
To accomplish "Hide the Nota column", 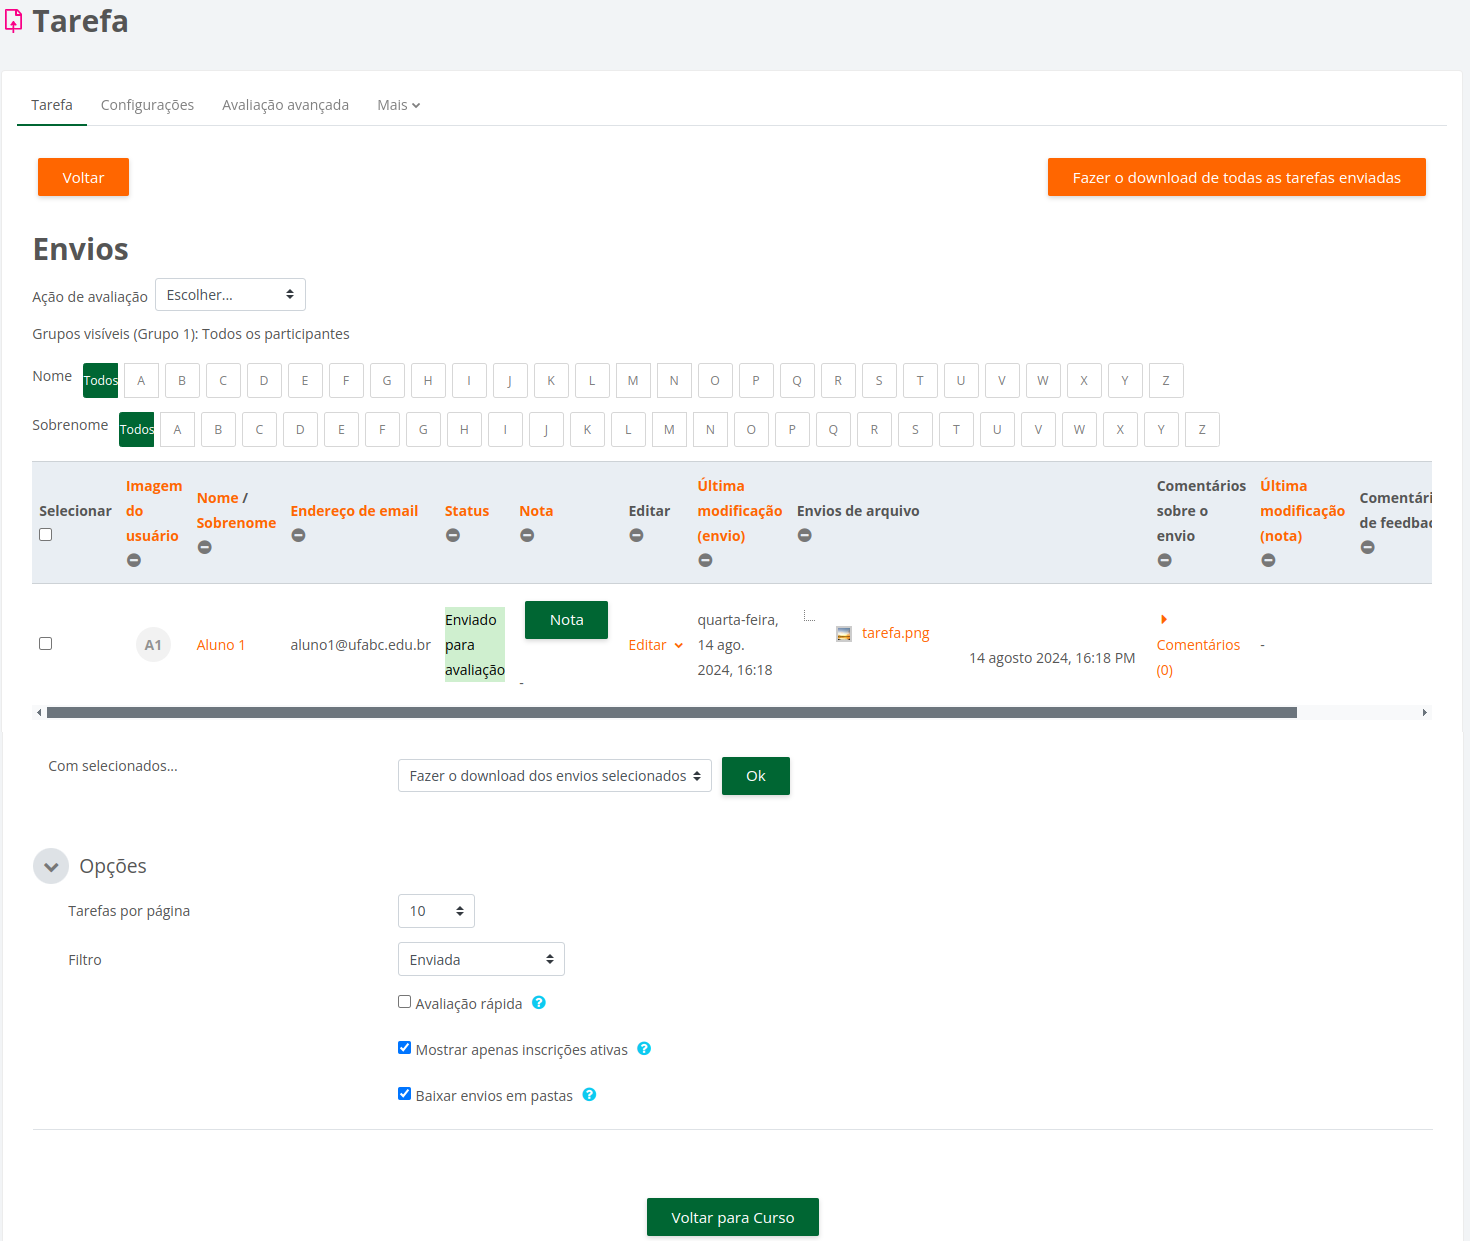I will click(527, 535).
